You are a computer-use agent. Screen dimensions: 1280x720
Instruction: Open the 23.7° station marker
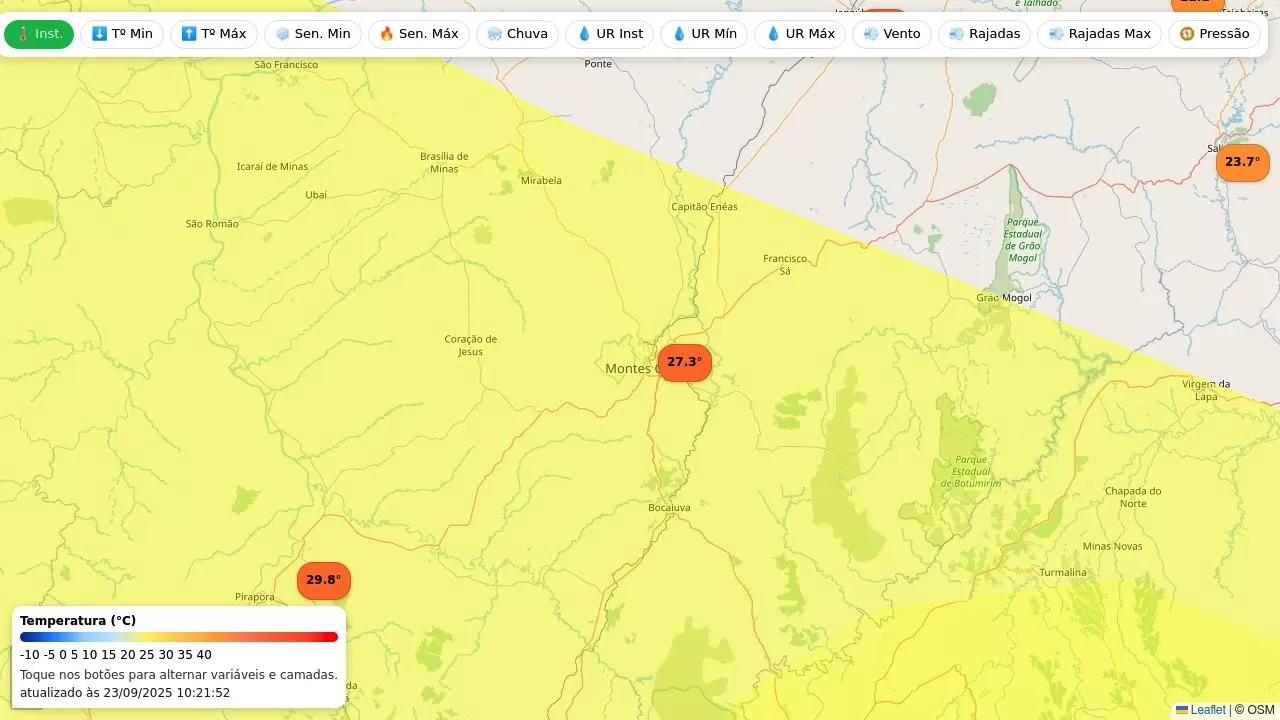tap(1242, 162)
